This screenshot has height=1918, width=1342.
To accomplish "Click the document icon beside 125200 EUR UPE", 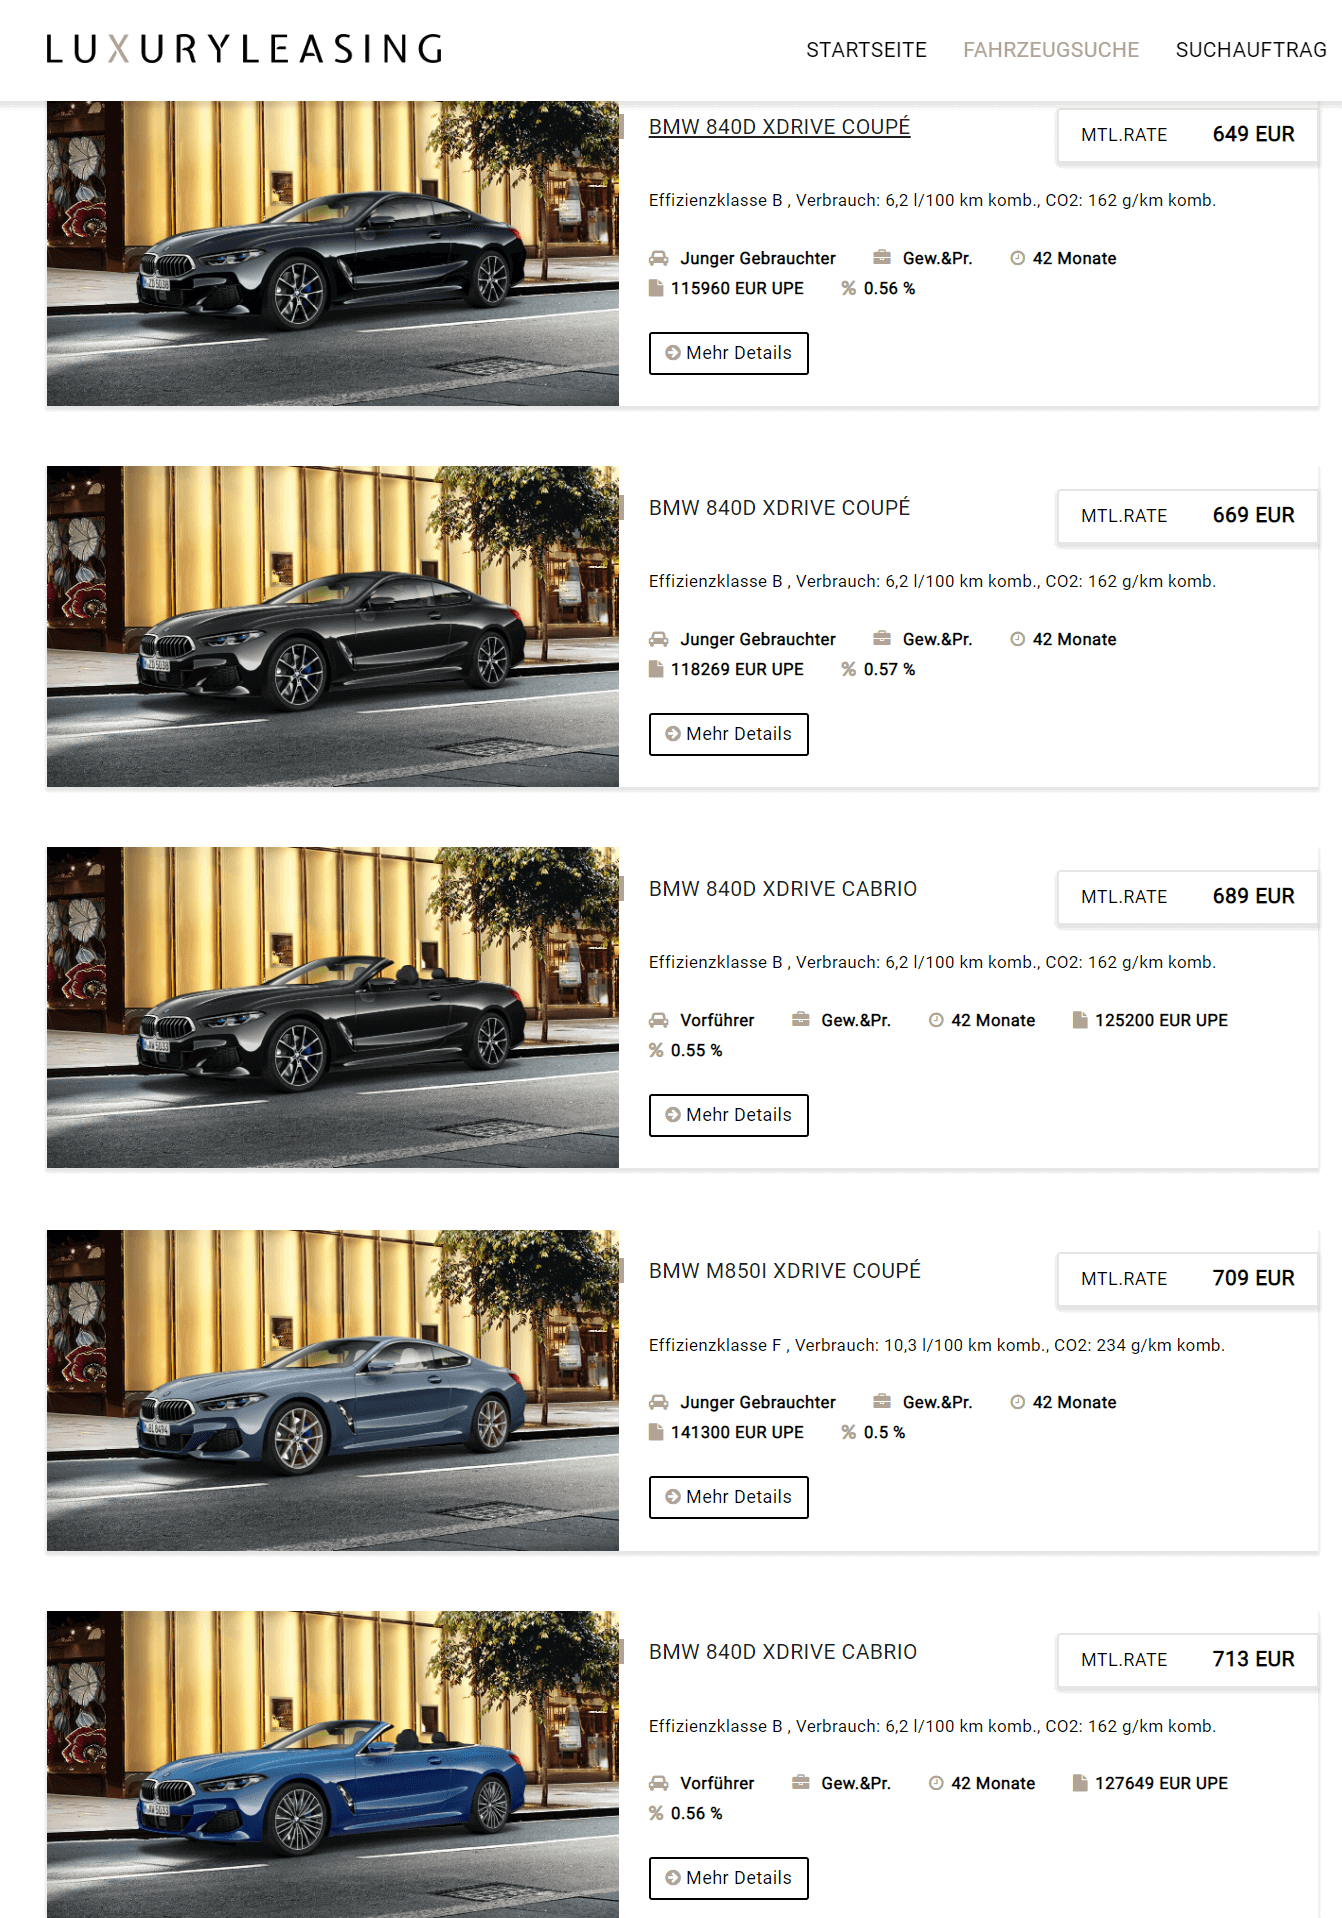I will point(1079,1020).
